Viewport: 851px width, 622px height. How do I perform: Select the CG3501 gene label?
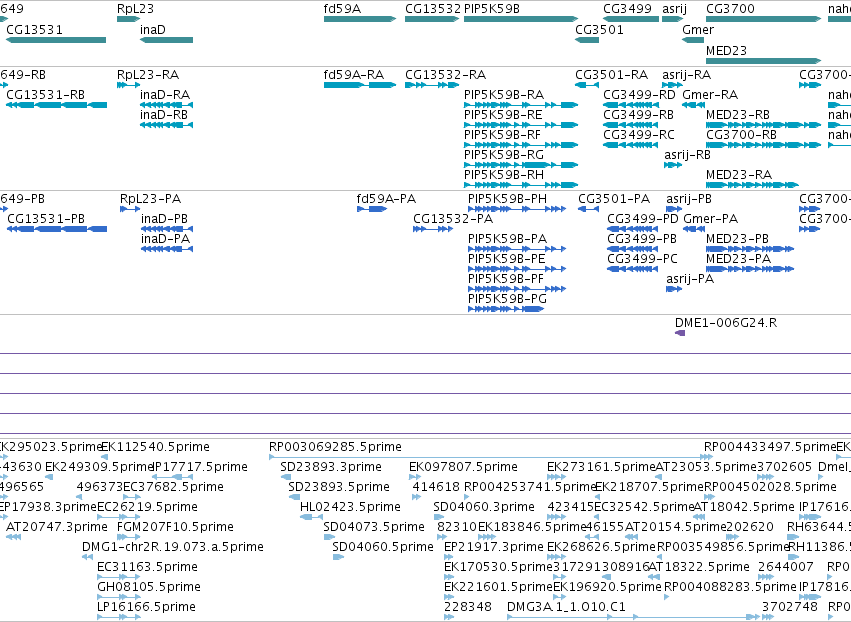pyautogui.click(x=599, y=29)
